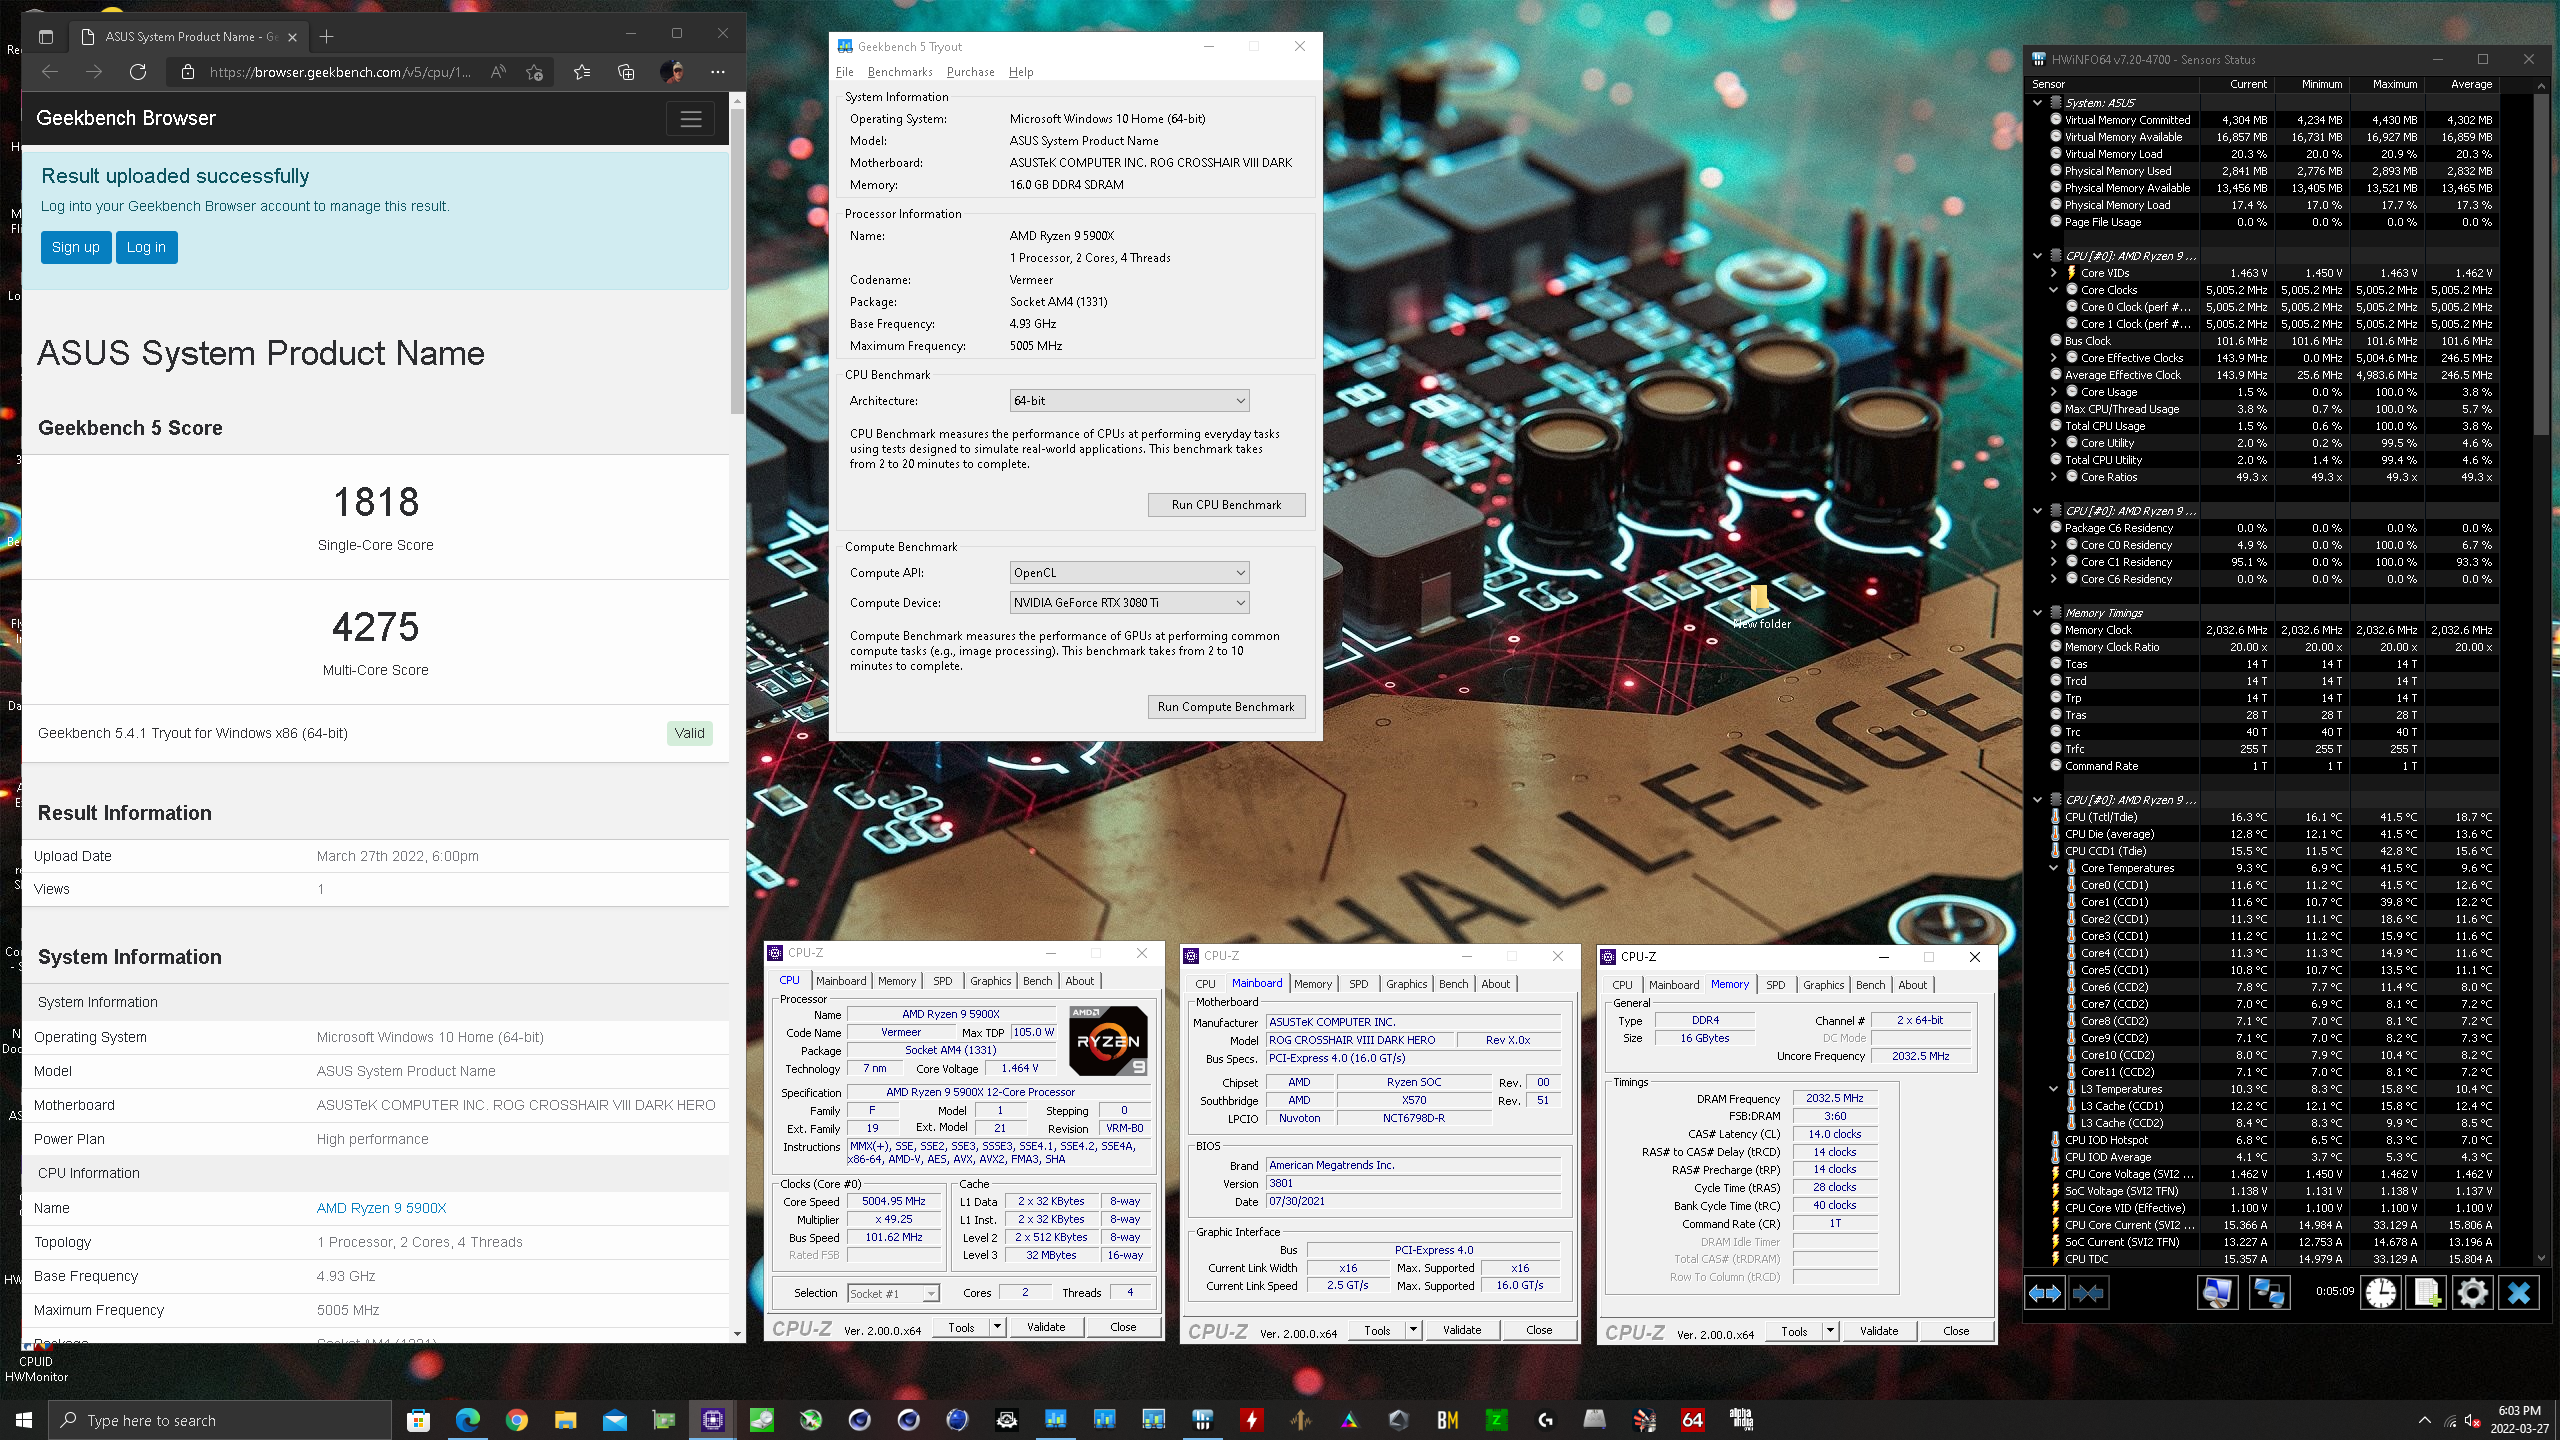Open the Purchase menu in Geekbench
This screenshot has height=1440, width=2560.
click(x=970, y=72)
